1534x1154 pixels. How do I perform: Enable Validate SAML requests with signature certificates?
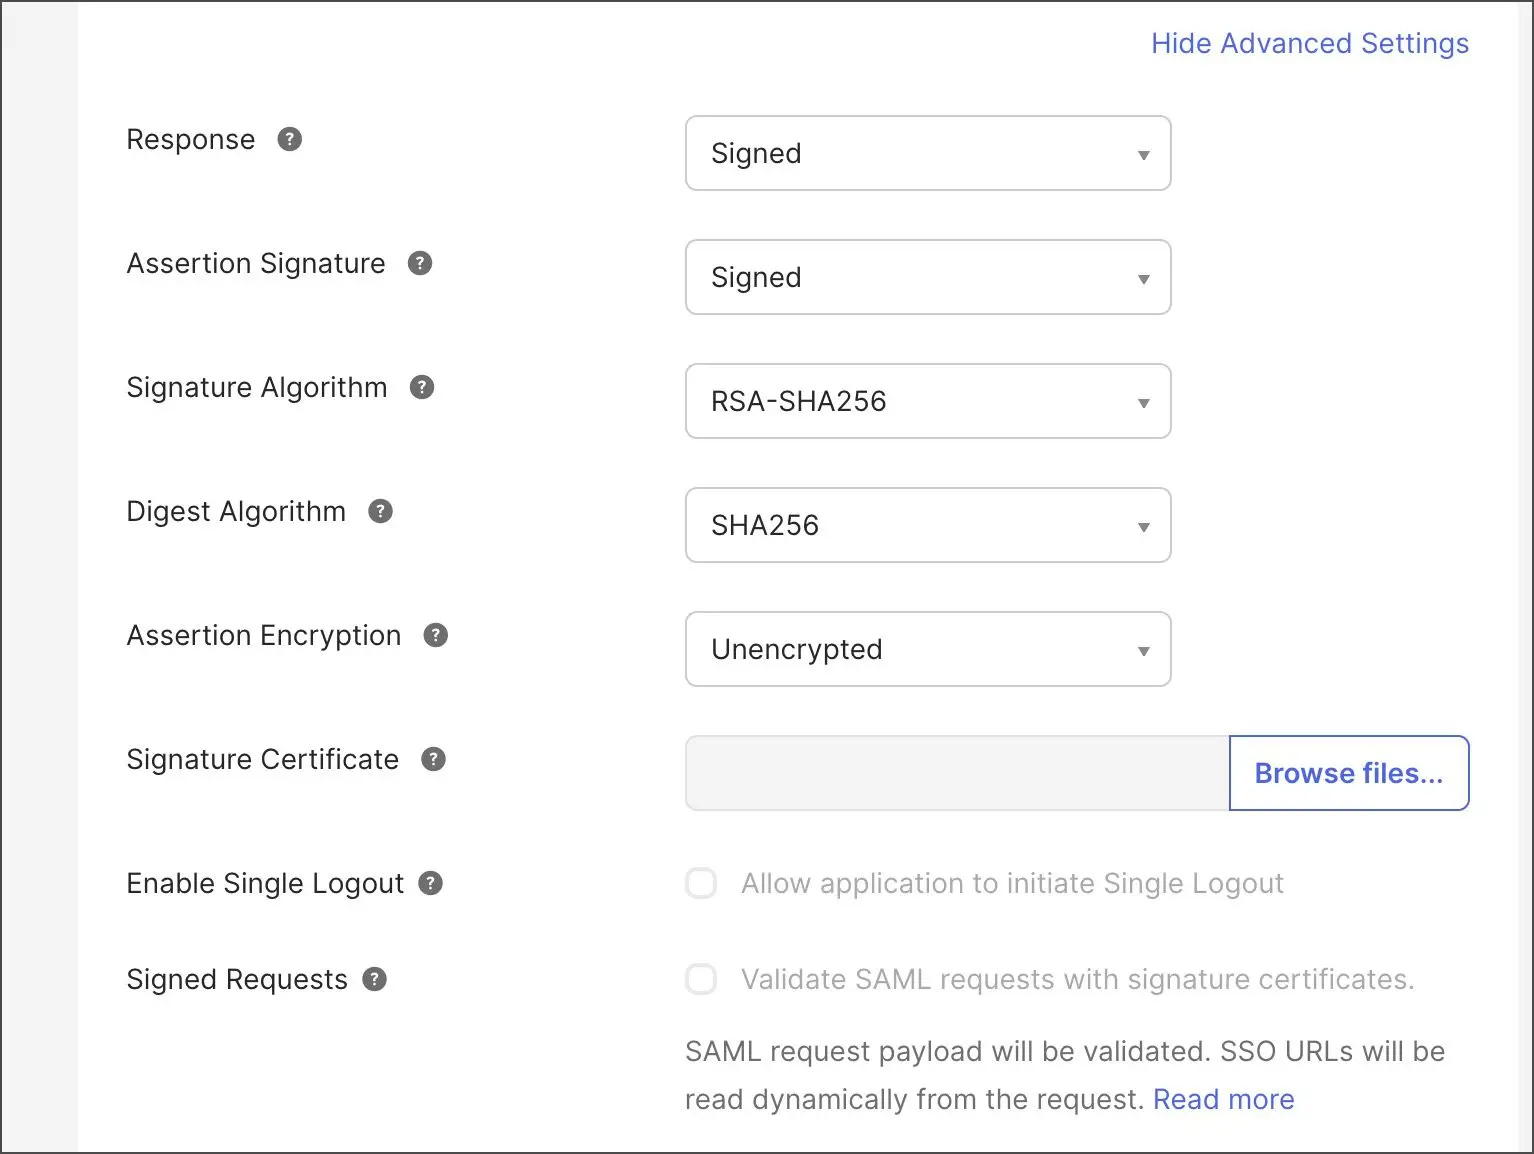tap(701, 979)
